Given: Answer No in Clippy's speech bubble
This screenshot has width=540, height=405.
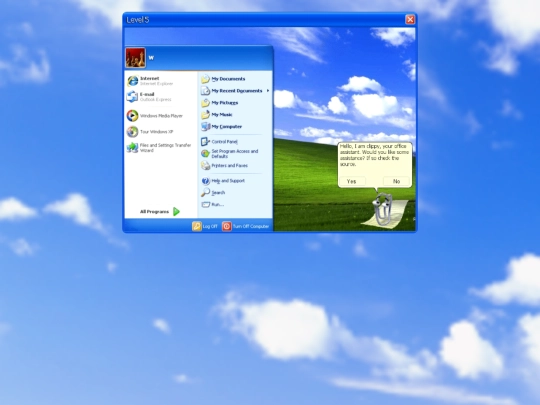Looking at the screenshot, I should tap(397, 181).
